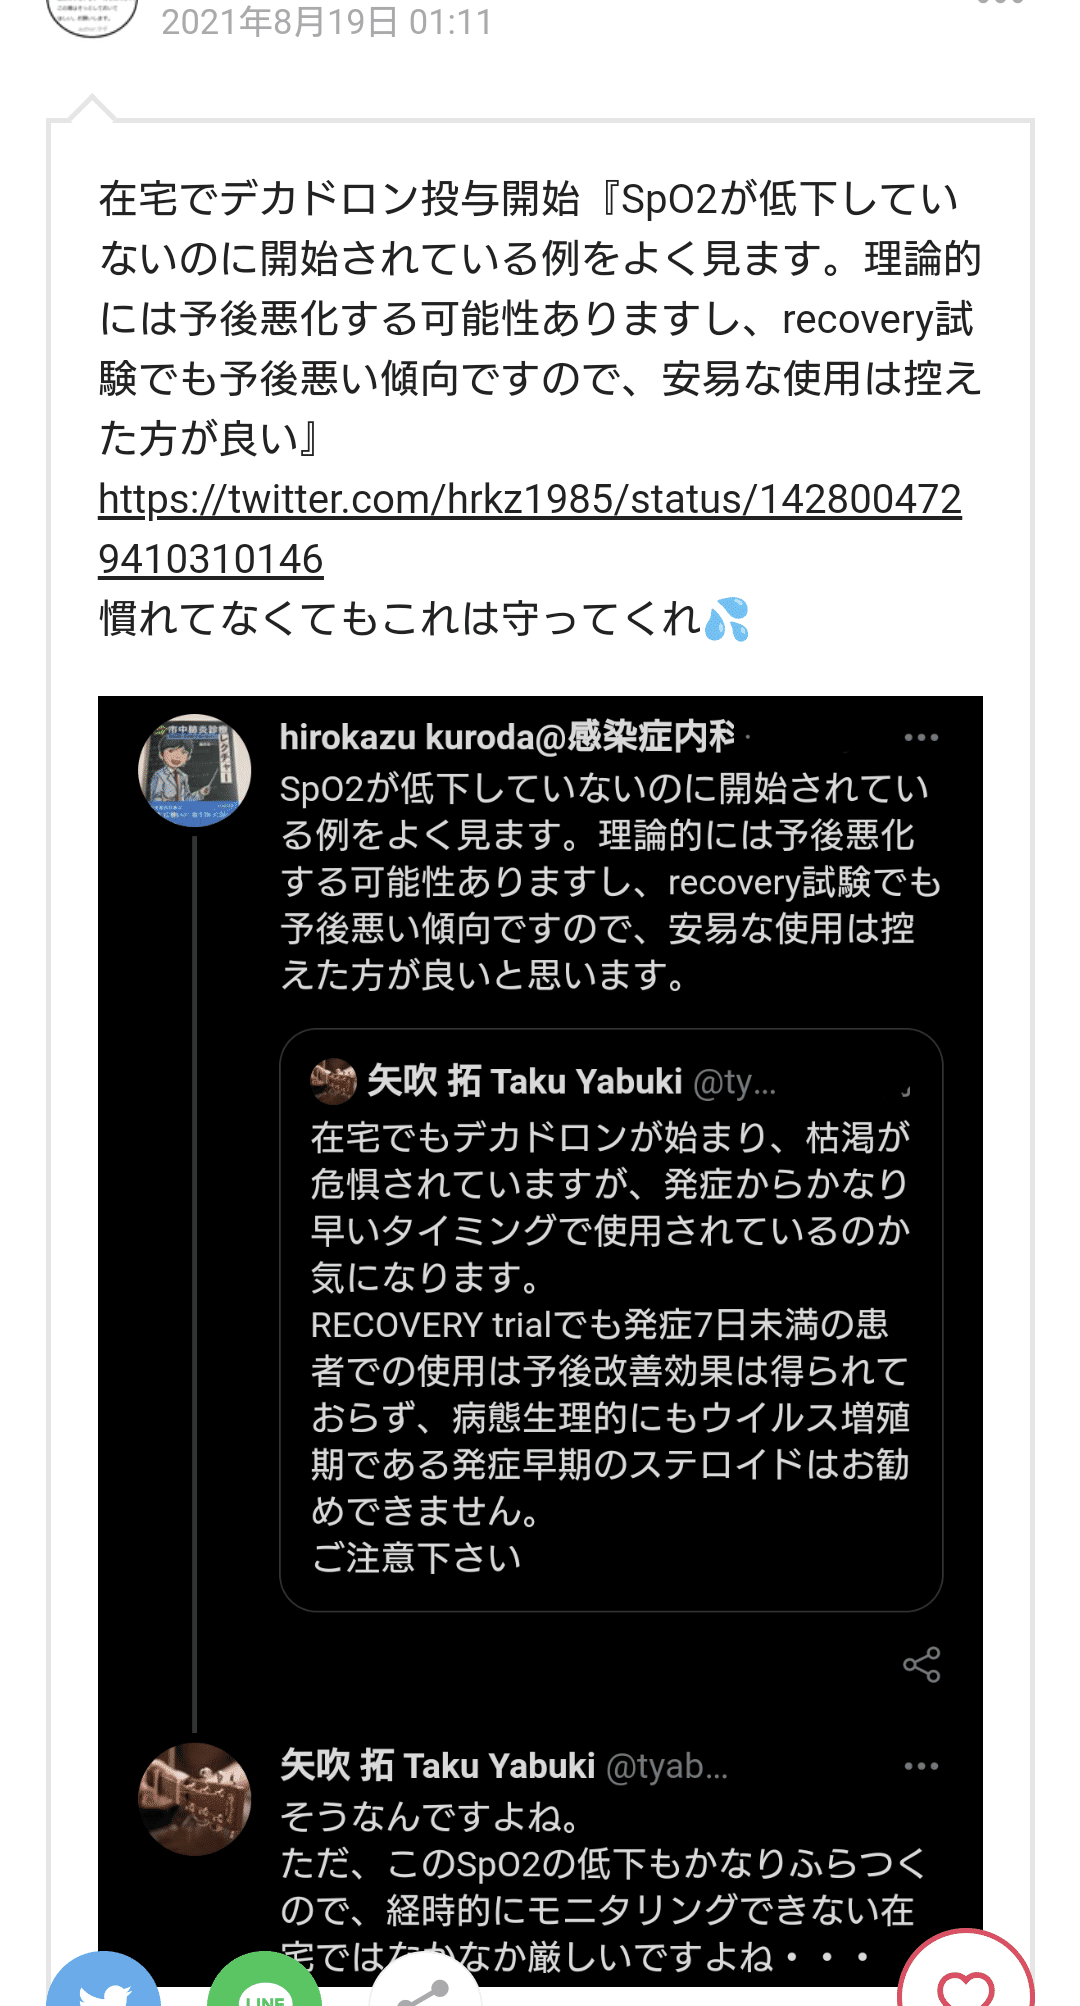Tap hirokazu kuroda@感染症内科 display name
The height and width of the screenshot is (2006, 1080).
coord(508,737)
